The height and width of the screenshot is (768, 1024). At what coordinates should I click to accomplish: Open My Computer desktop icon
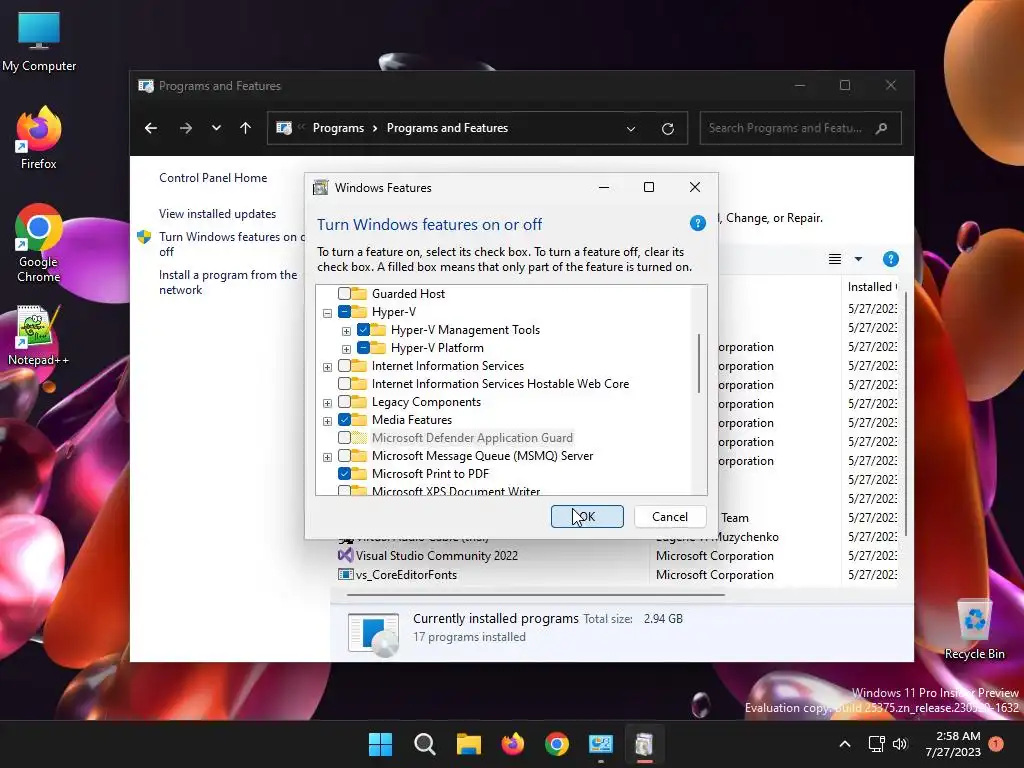(x=39, y=41)
